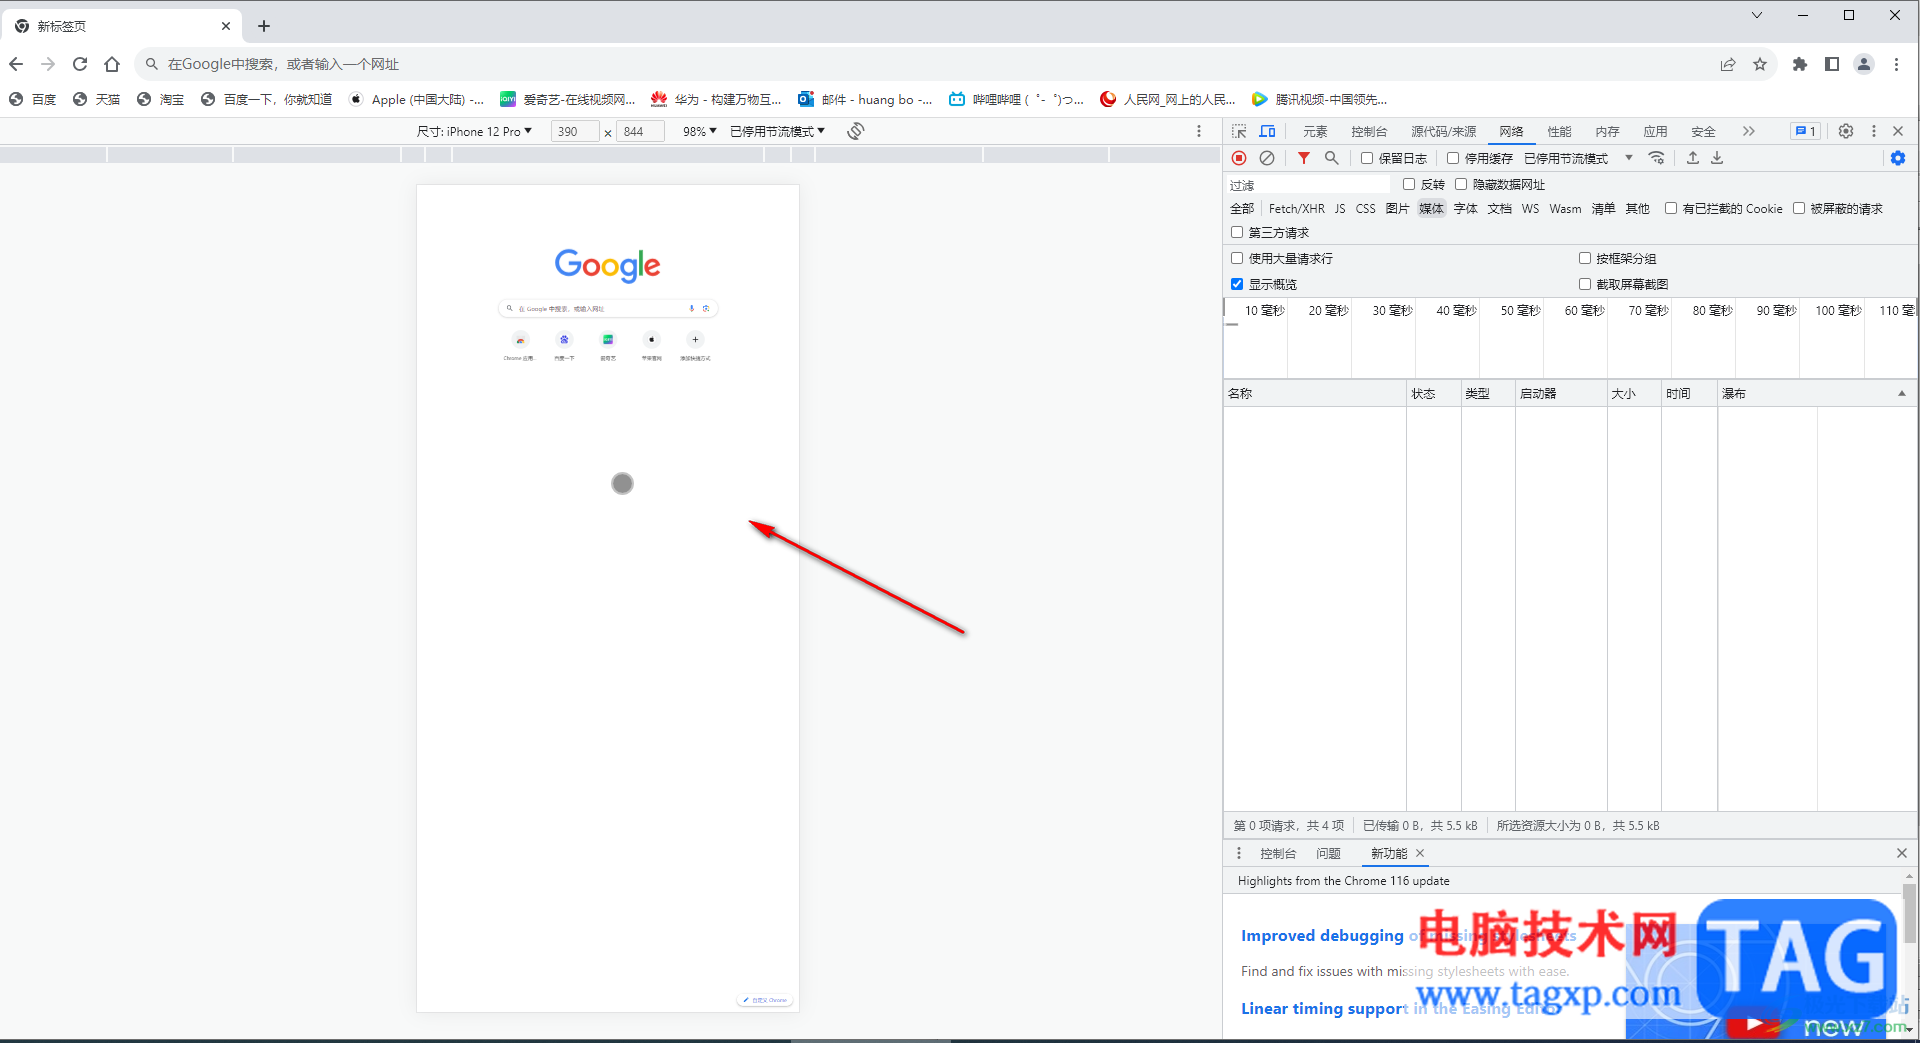Switch to the Sources tab
Viewport: 1920px width, 1043px height.
coord(1443,131)
